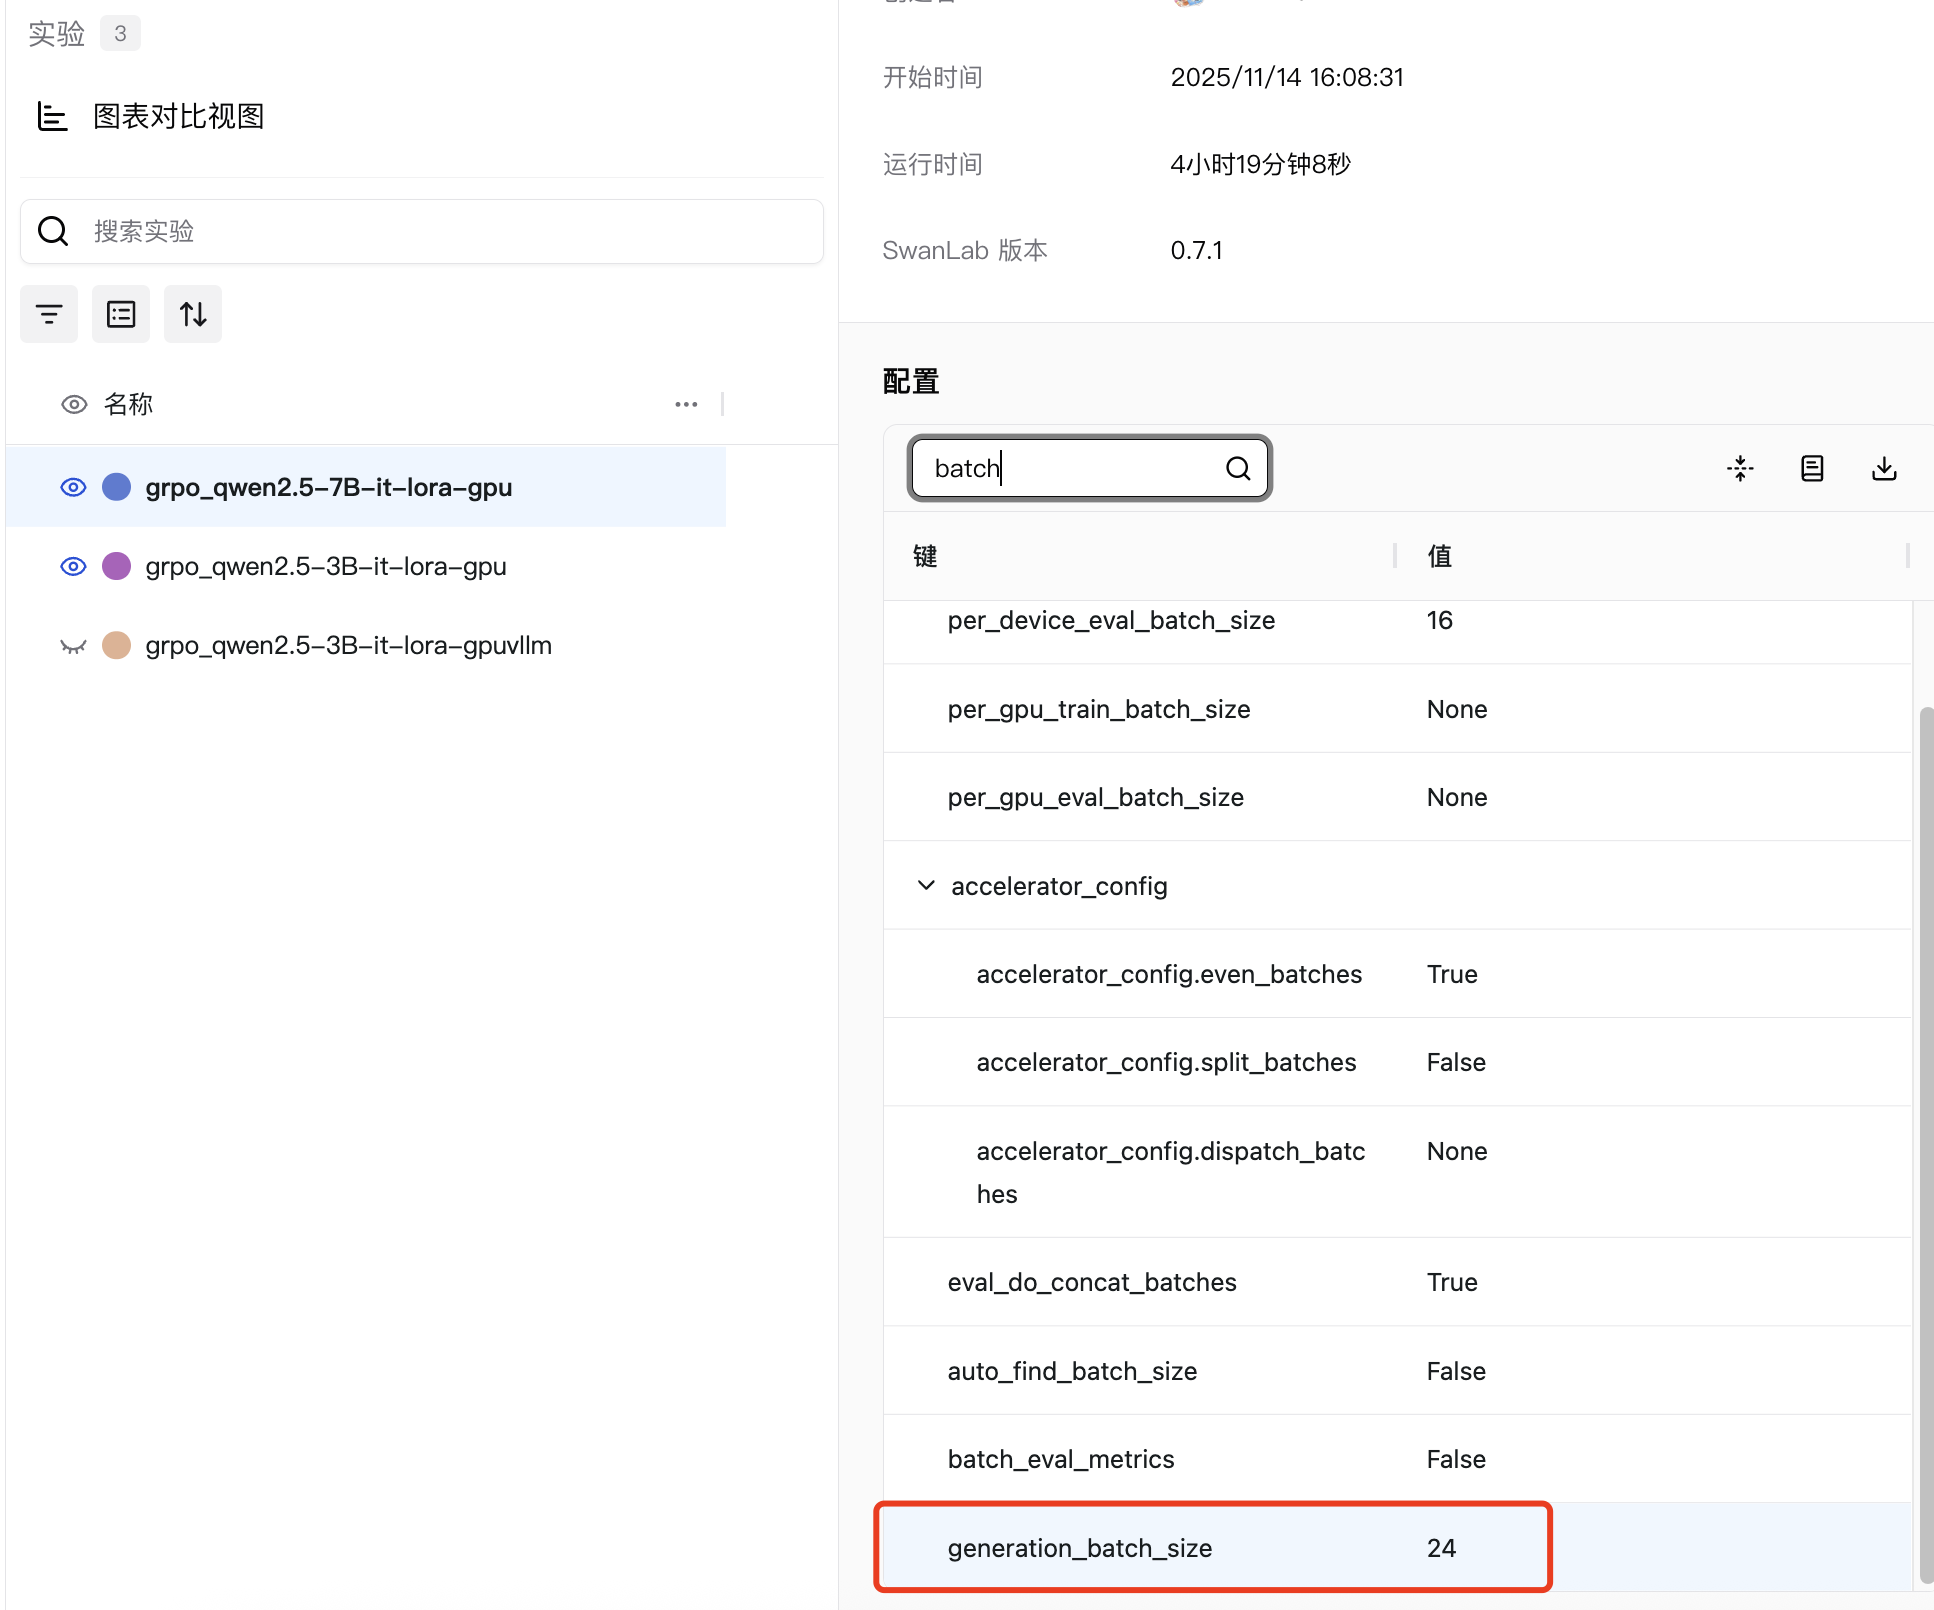The height and width of the screenshot is (1610, 1934).
Task: Click the config search magnifier icon
Action: (x=1238, y=468)
